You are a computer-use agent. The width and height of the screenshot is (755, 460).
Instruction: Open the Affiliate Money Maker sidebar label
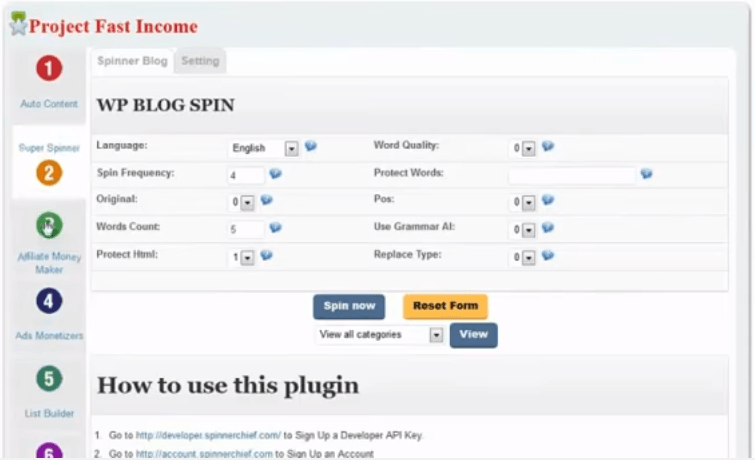[x=49, y=263]
